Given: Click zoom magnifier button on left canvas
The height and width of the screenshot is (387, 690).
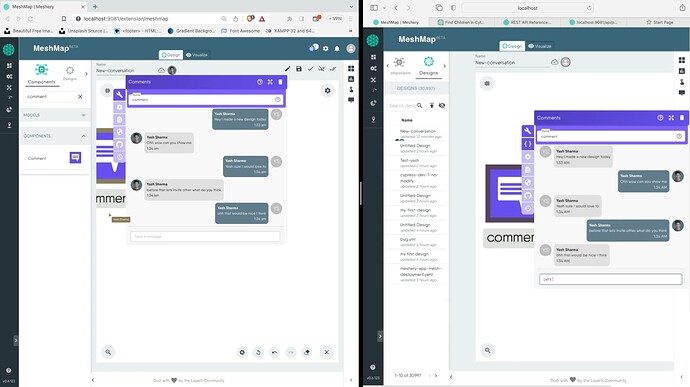Looking at the screenshot, I should pos(108,352).
